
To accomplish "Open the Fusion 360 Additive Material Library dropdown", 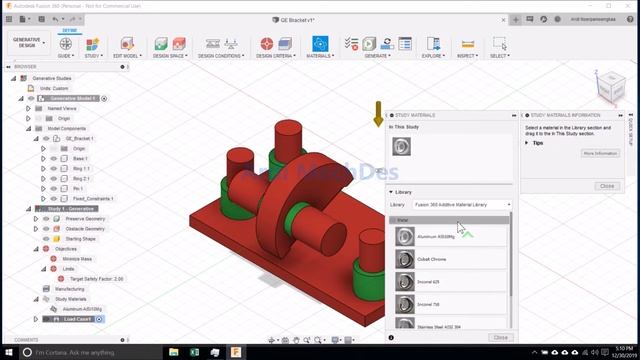I will [x=462, y=204].
